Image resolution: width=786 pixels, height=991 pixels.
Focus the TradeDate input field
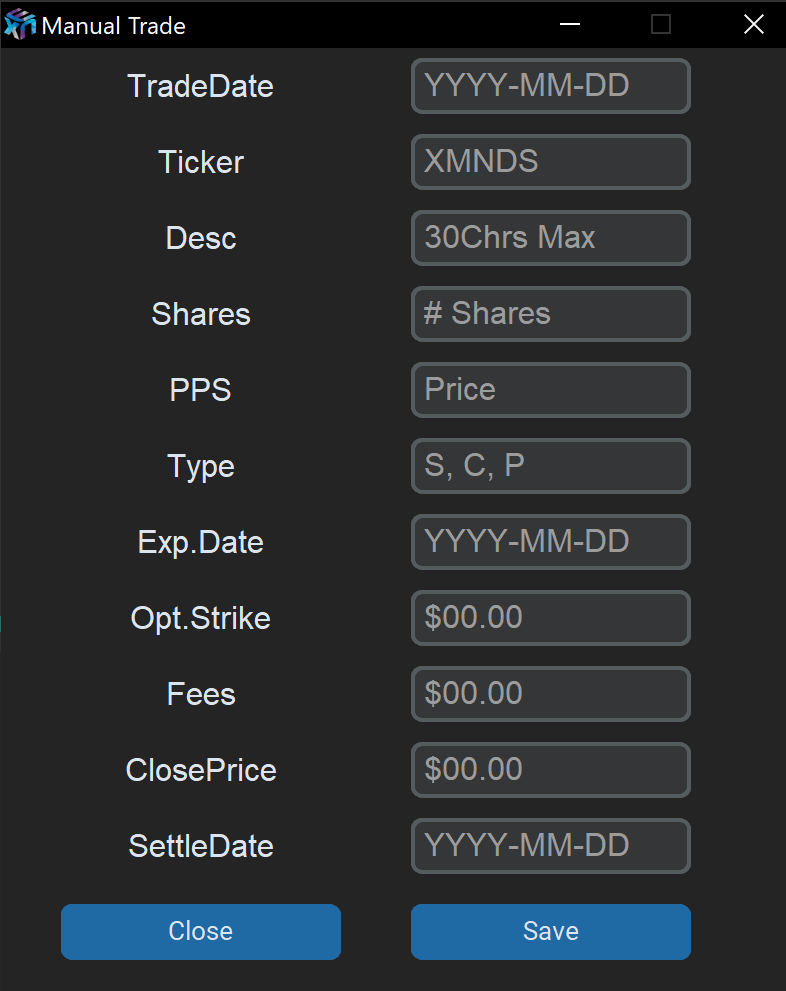click(x=550, y=86)
